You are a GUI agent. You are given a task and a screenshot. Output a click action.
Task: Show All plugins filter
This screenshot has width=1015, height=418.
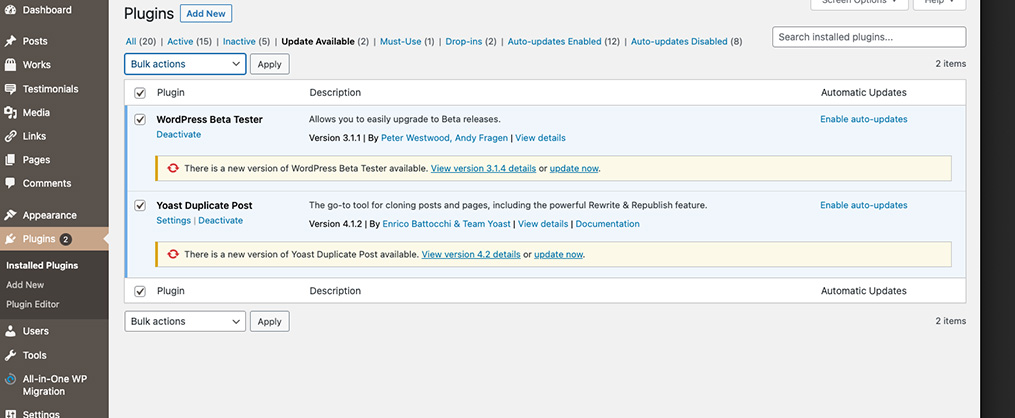point(131,41)
